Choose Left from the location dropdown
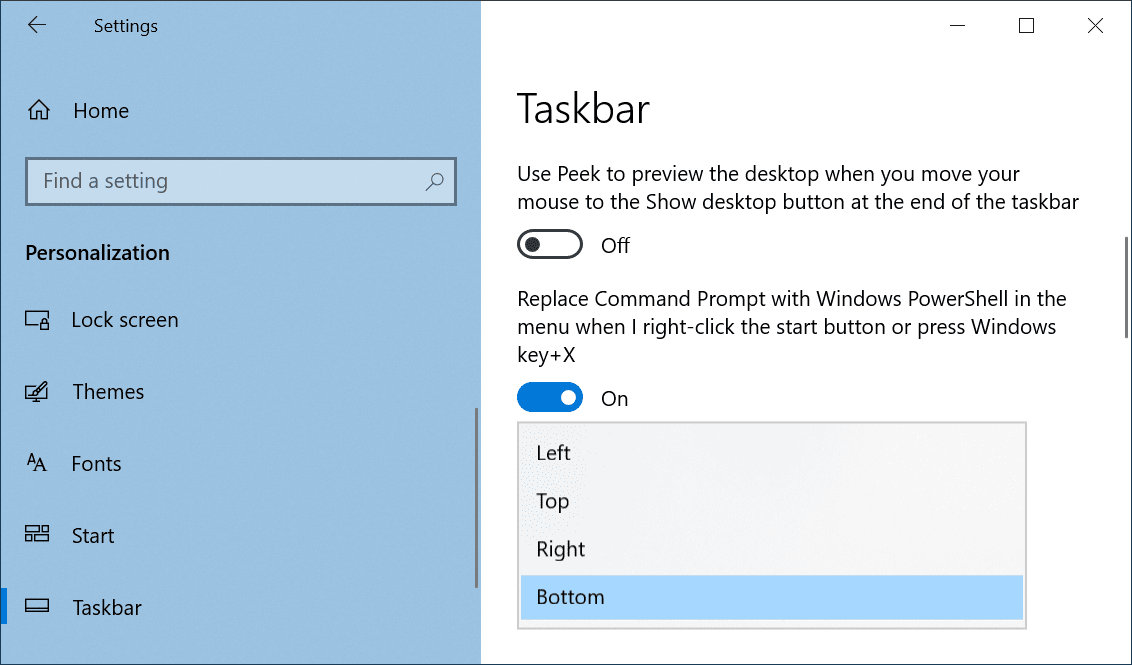The image size is (1132, 665). click(553, 453)
